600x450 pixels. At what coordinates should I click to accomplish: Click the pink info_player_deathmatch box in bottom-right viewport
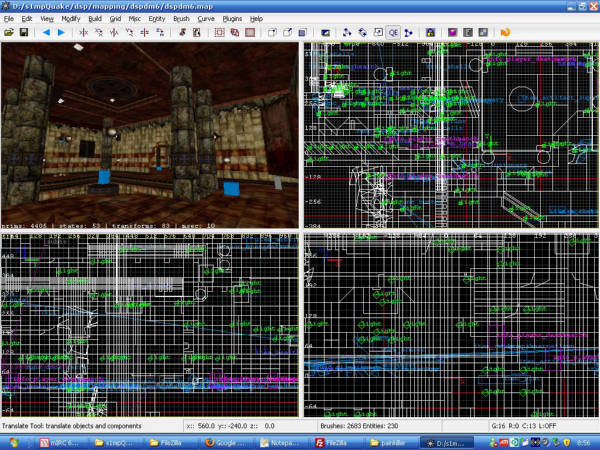coord(497,335)
